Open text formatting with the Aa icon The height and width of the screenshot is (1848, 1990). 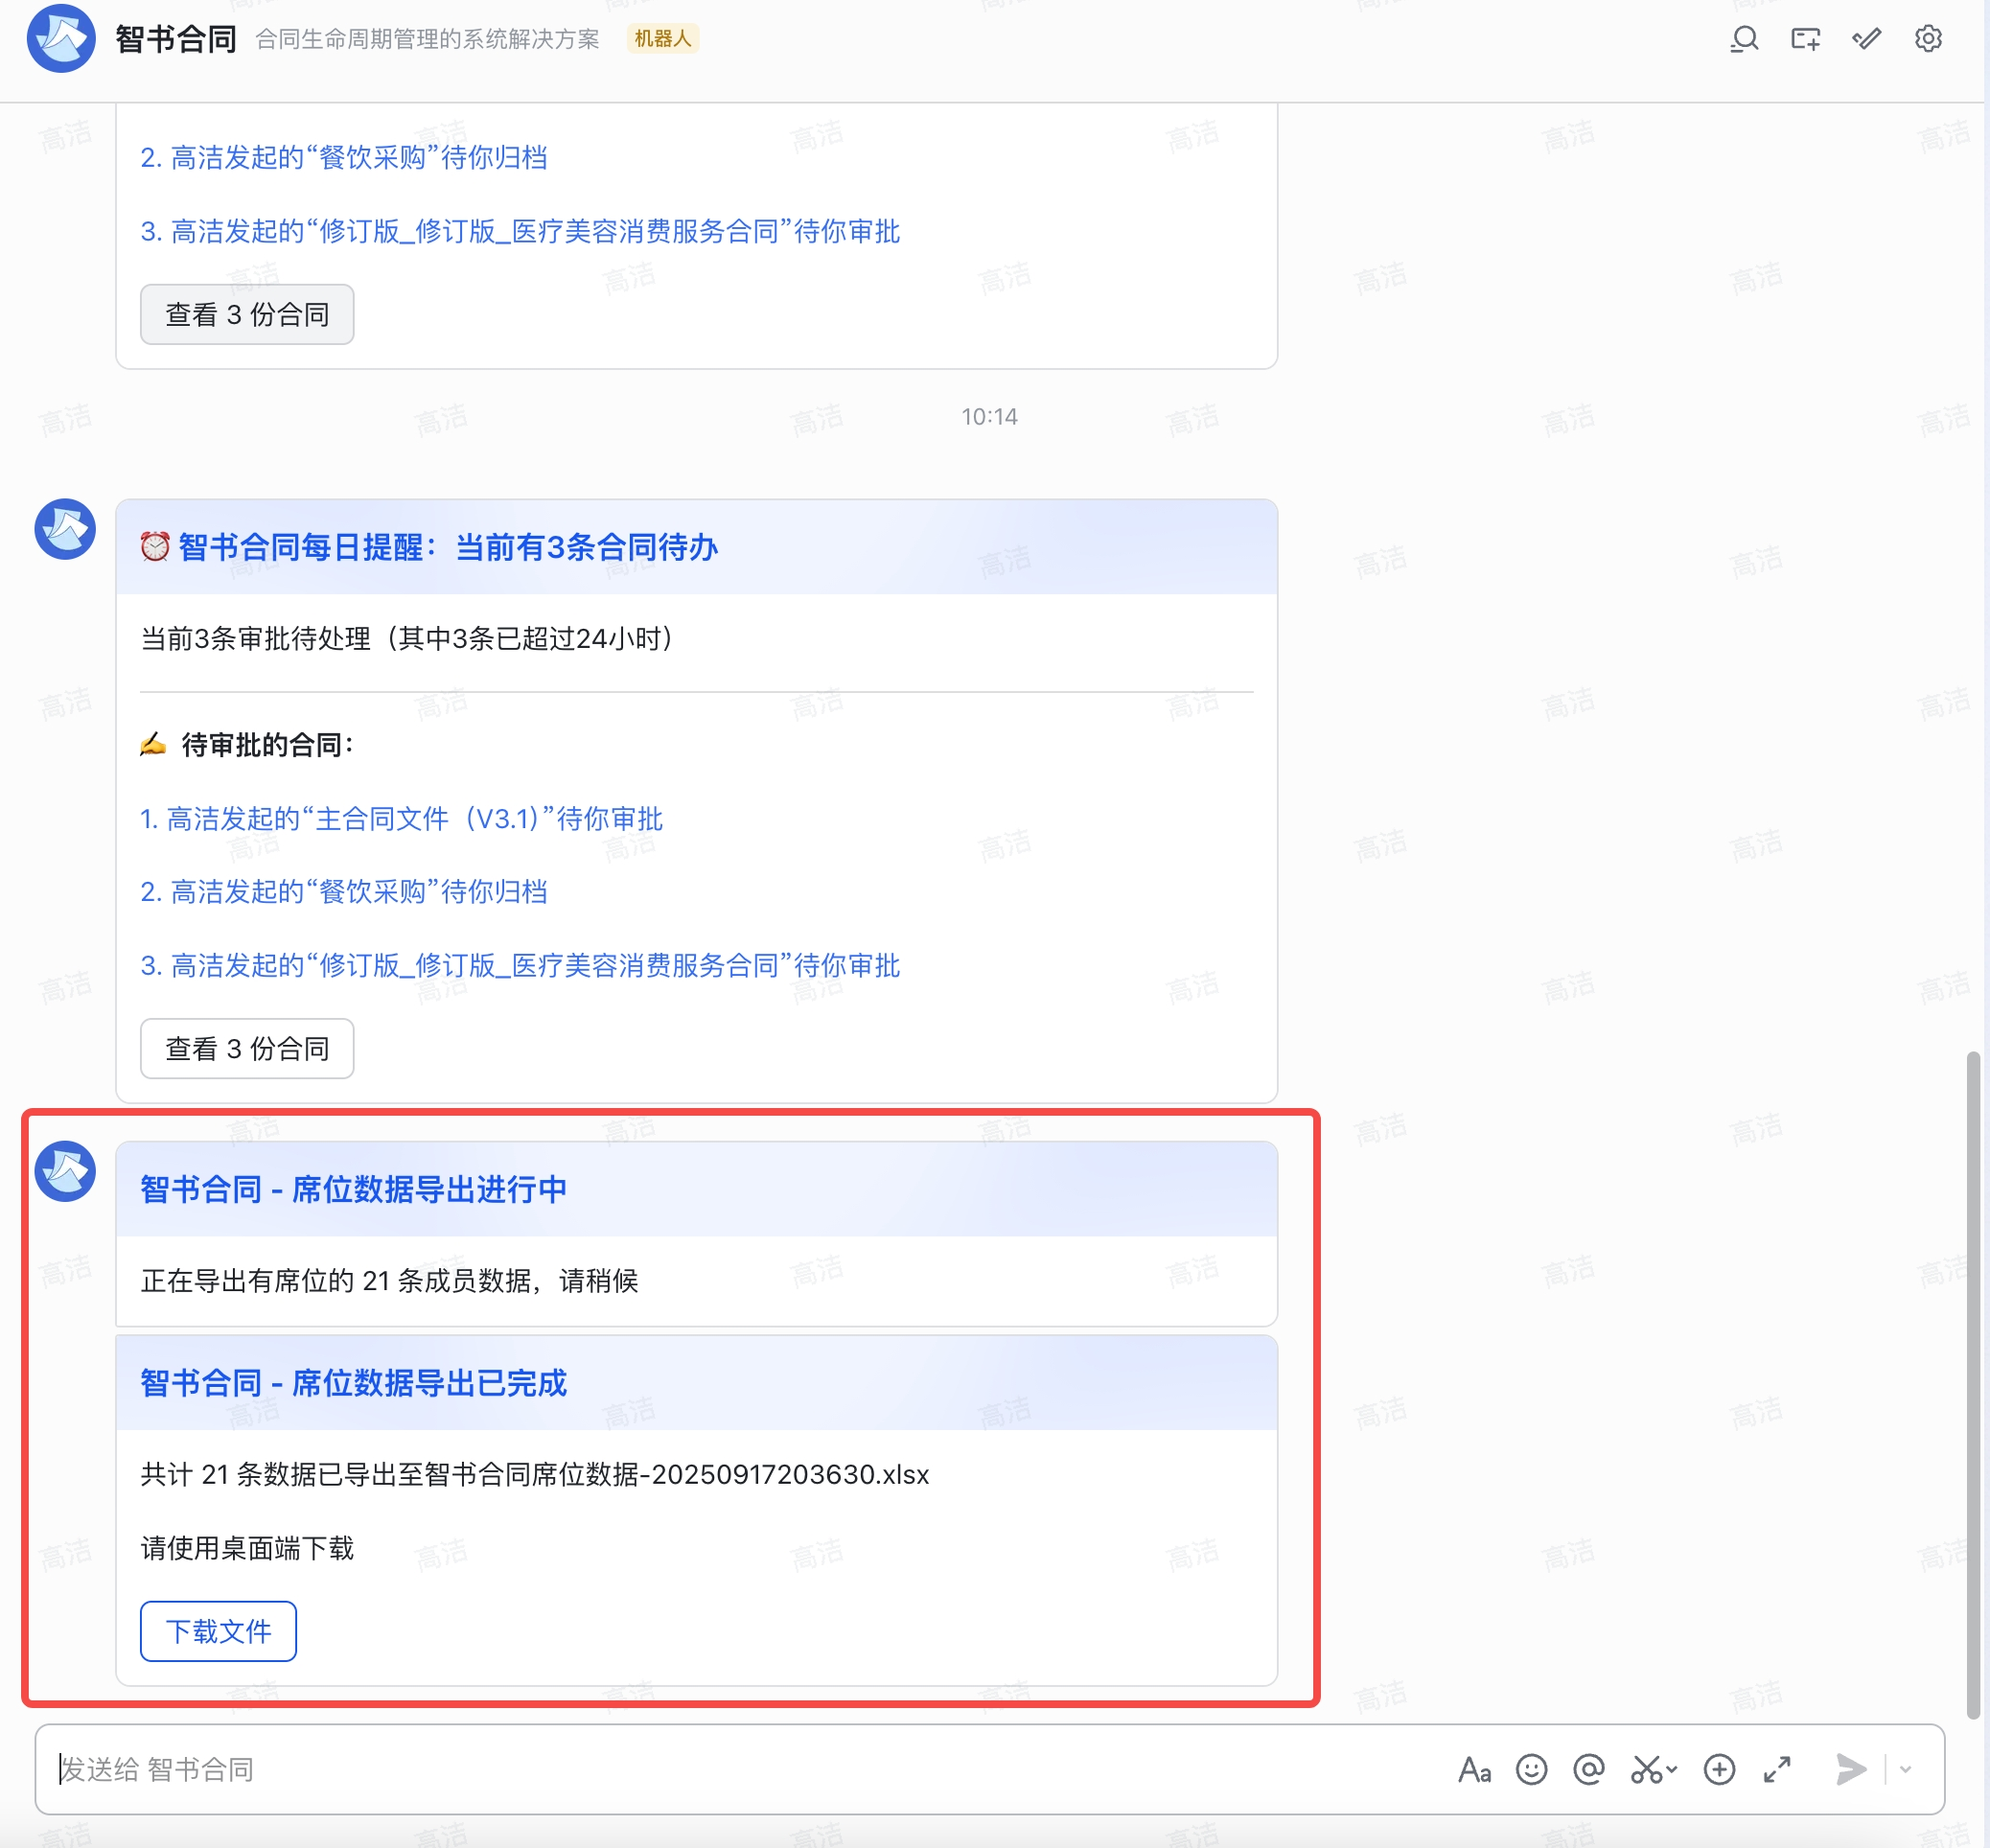click(1477, 1768)
